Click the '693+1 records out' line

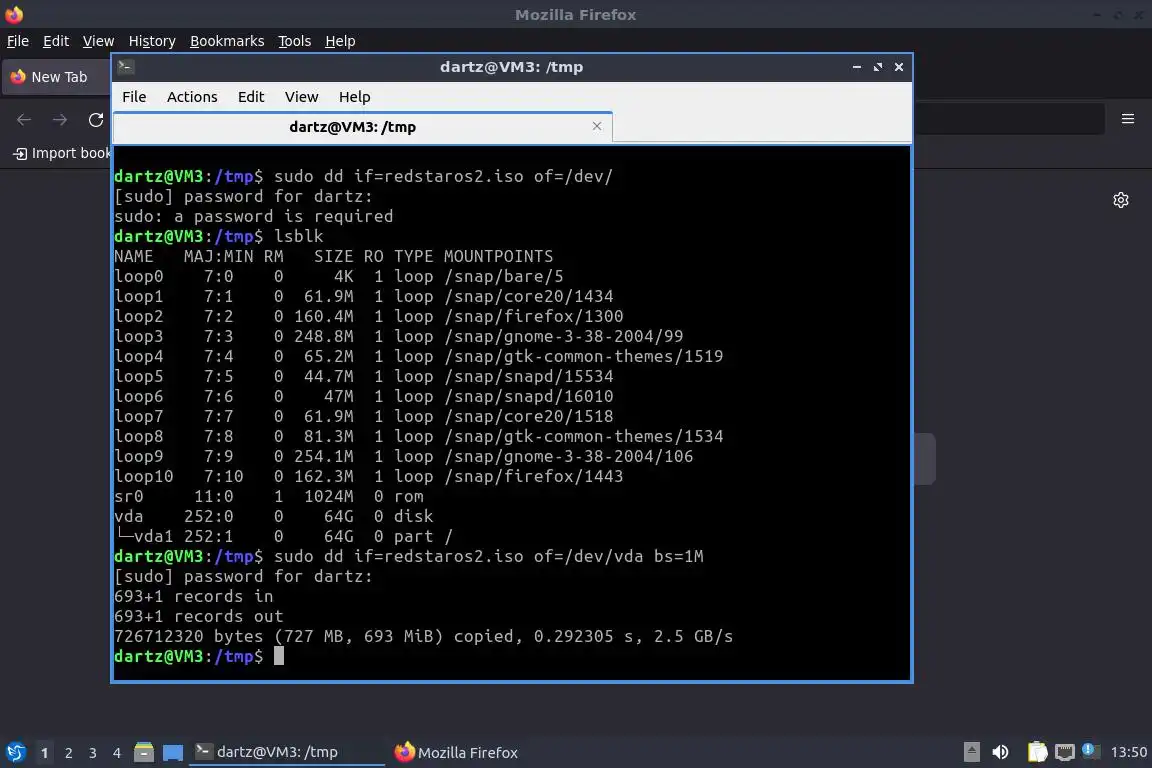(198, 616)
